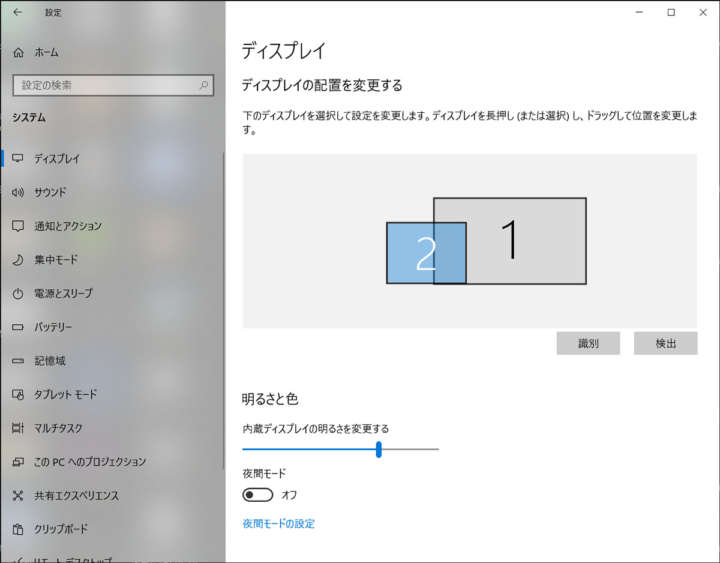This screenshot has height=563, width=720.
Task: Open サウンド settings page label
Action: (x=50, y=192)
